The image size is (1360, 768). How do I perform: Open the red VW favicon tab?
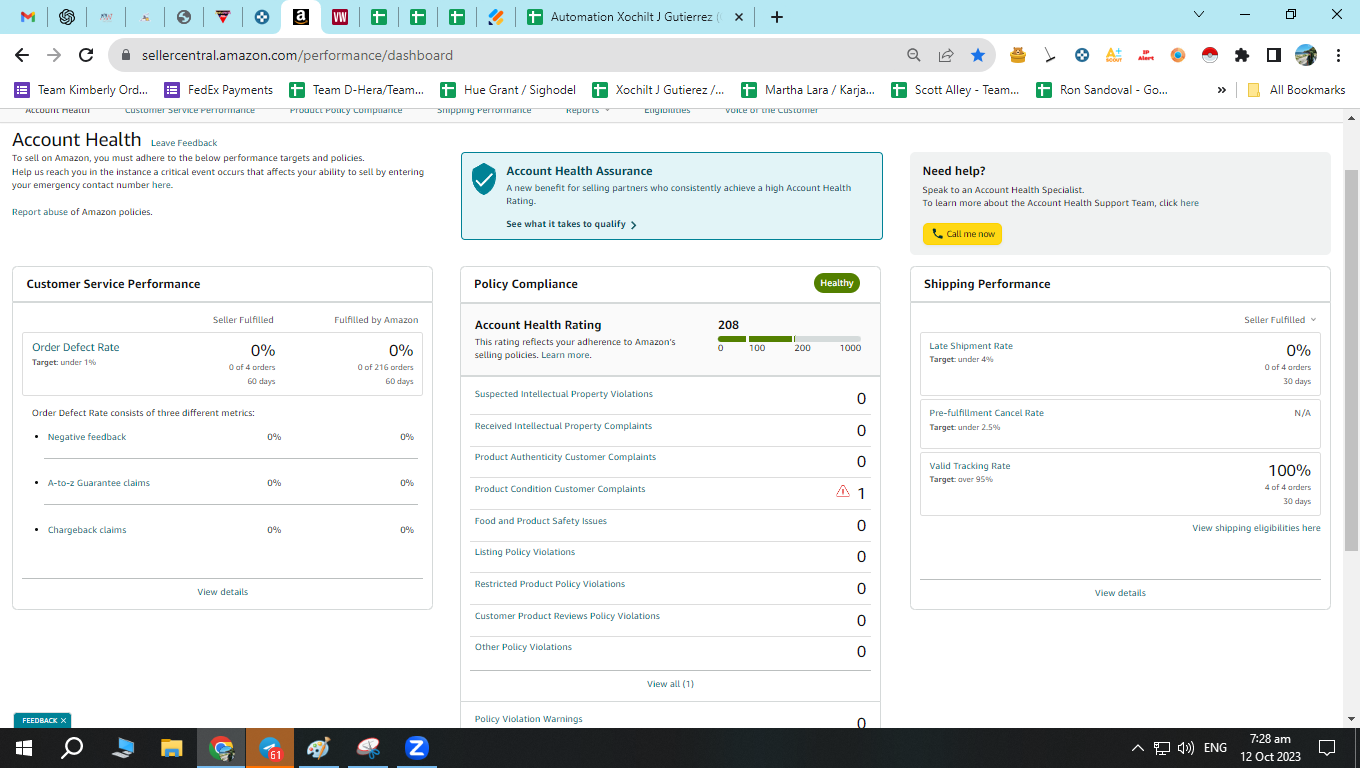339,17
